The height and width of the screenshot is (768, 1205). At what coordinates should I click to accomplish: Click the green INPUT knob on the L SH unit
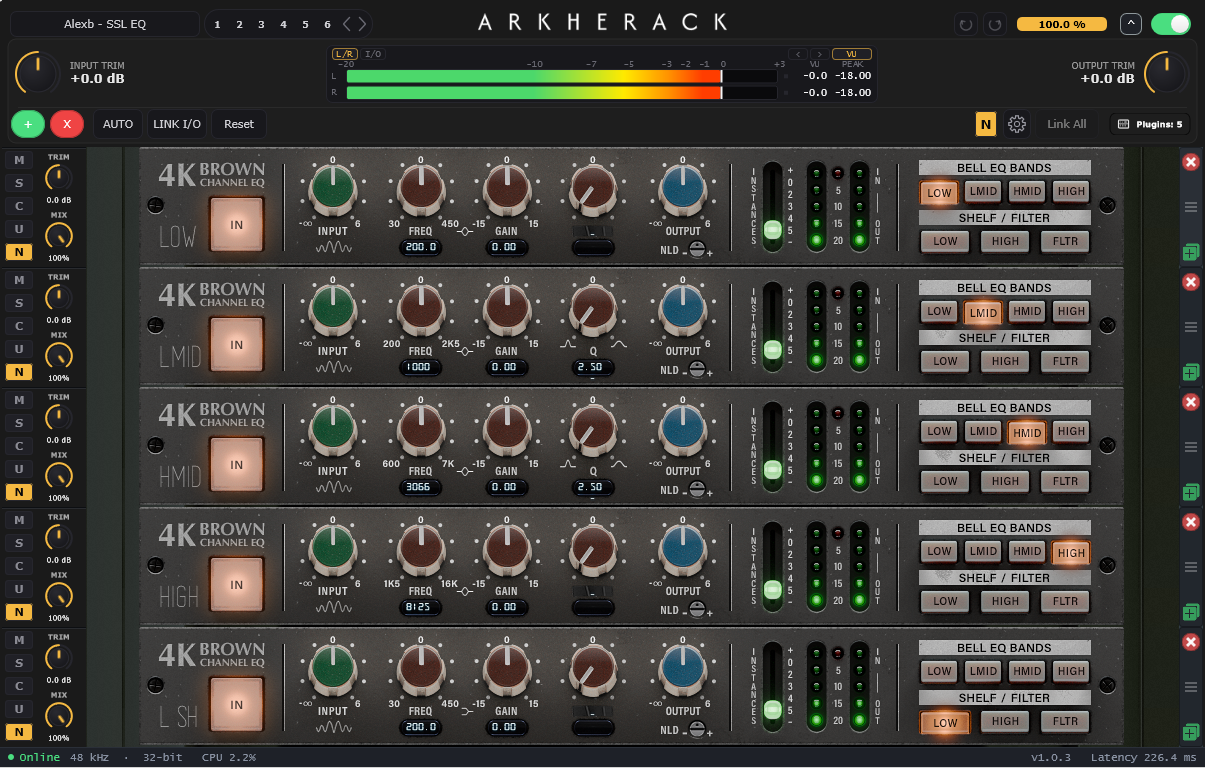[x=333, y=670]
